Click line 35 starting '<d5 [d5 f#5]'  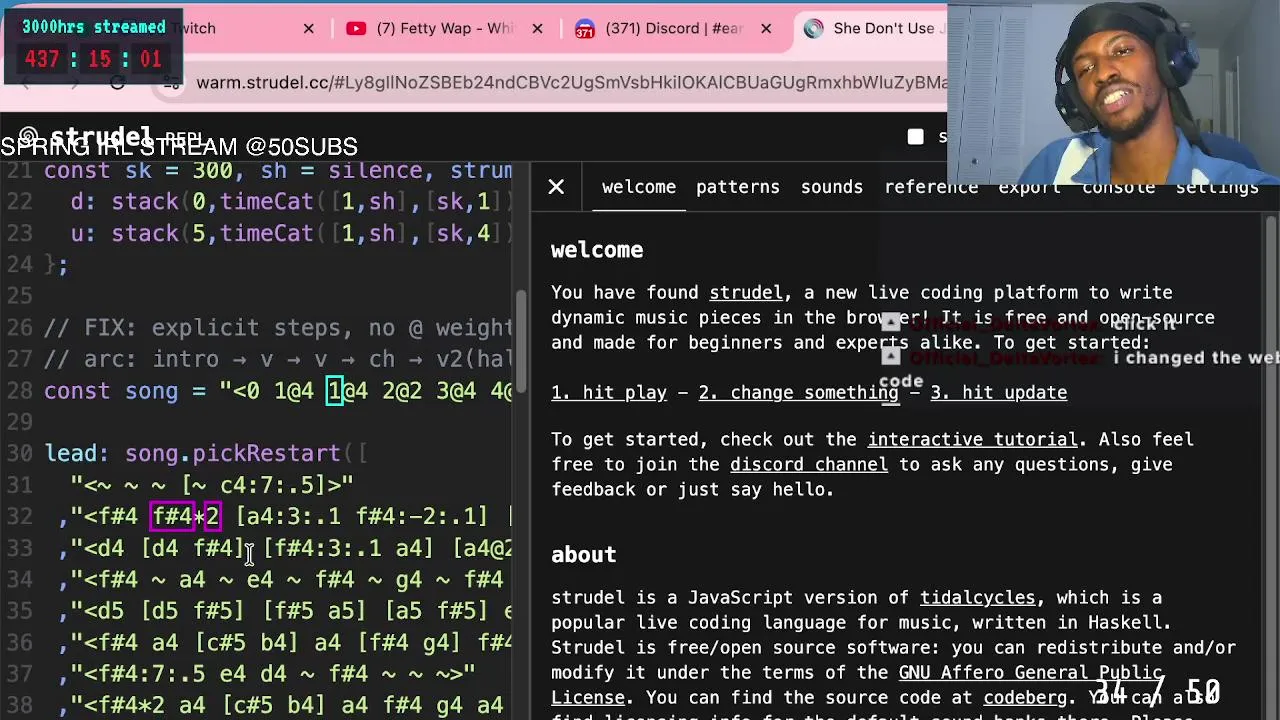click(x=286, y=611)
